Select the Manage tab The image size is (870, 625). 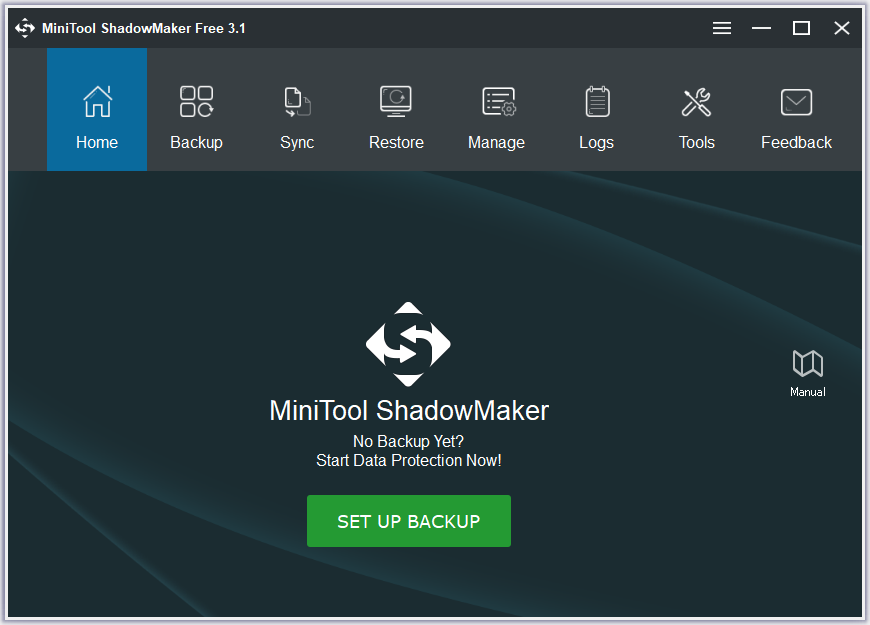(497, 109)
